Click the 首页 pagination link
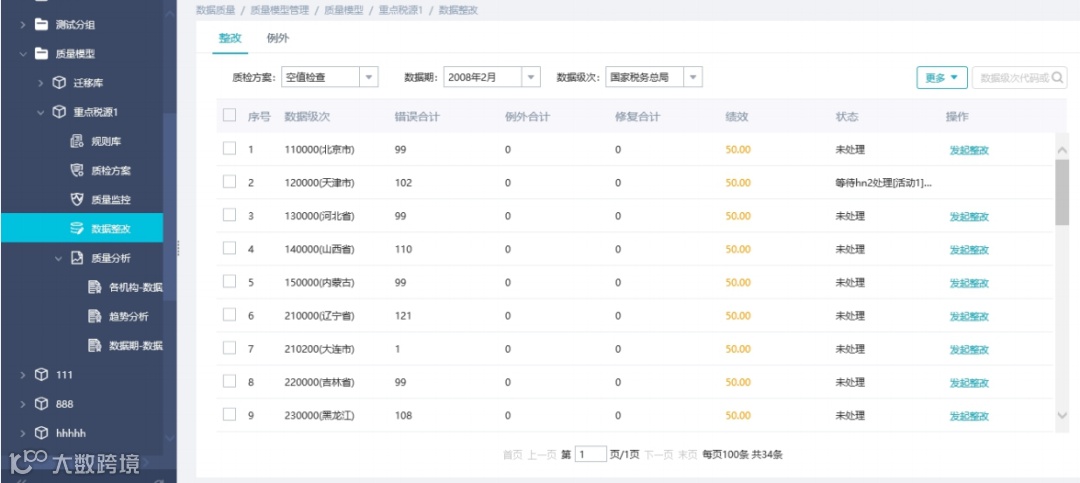1080x483 pixels. coord(512,455)
